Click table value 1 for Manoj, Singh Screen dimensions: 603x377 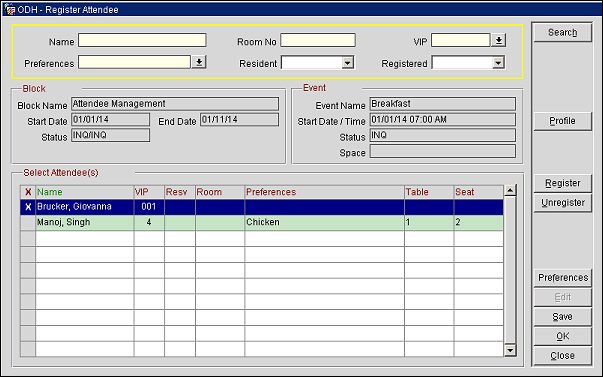pyautogui.click(x=429, y=223)
